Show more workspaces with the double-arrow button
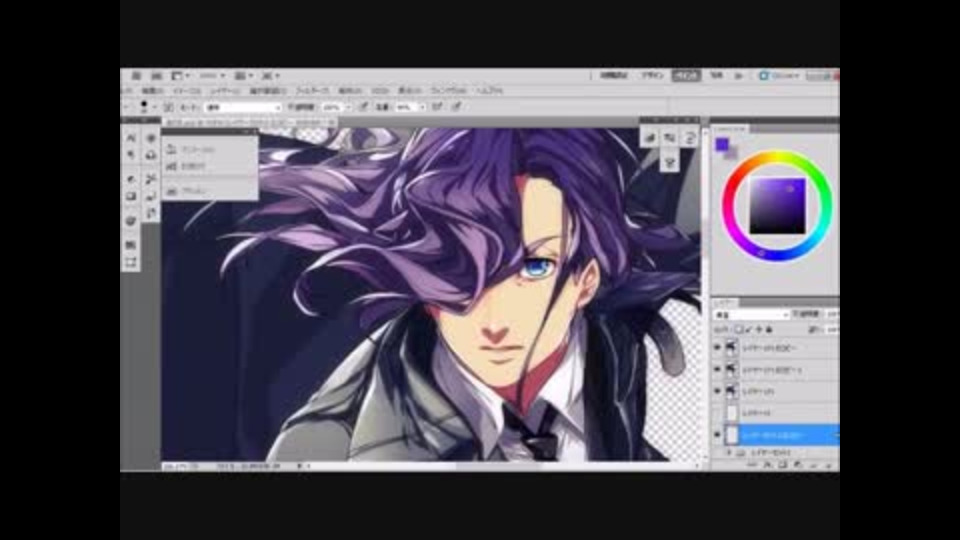The height and width of the screenshot is (540, 960). pos(738,75)
